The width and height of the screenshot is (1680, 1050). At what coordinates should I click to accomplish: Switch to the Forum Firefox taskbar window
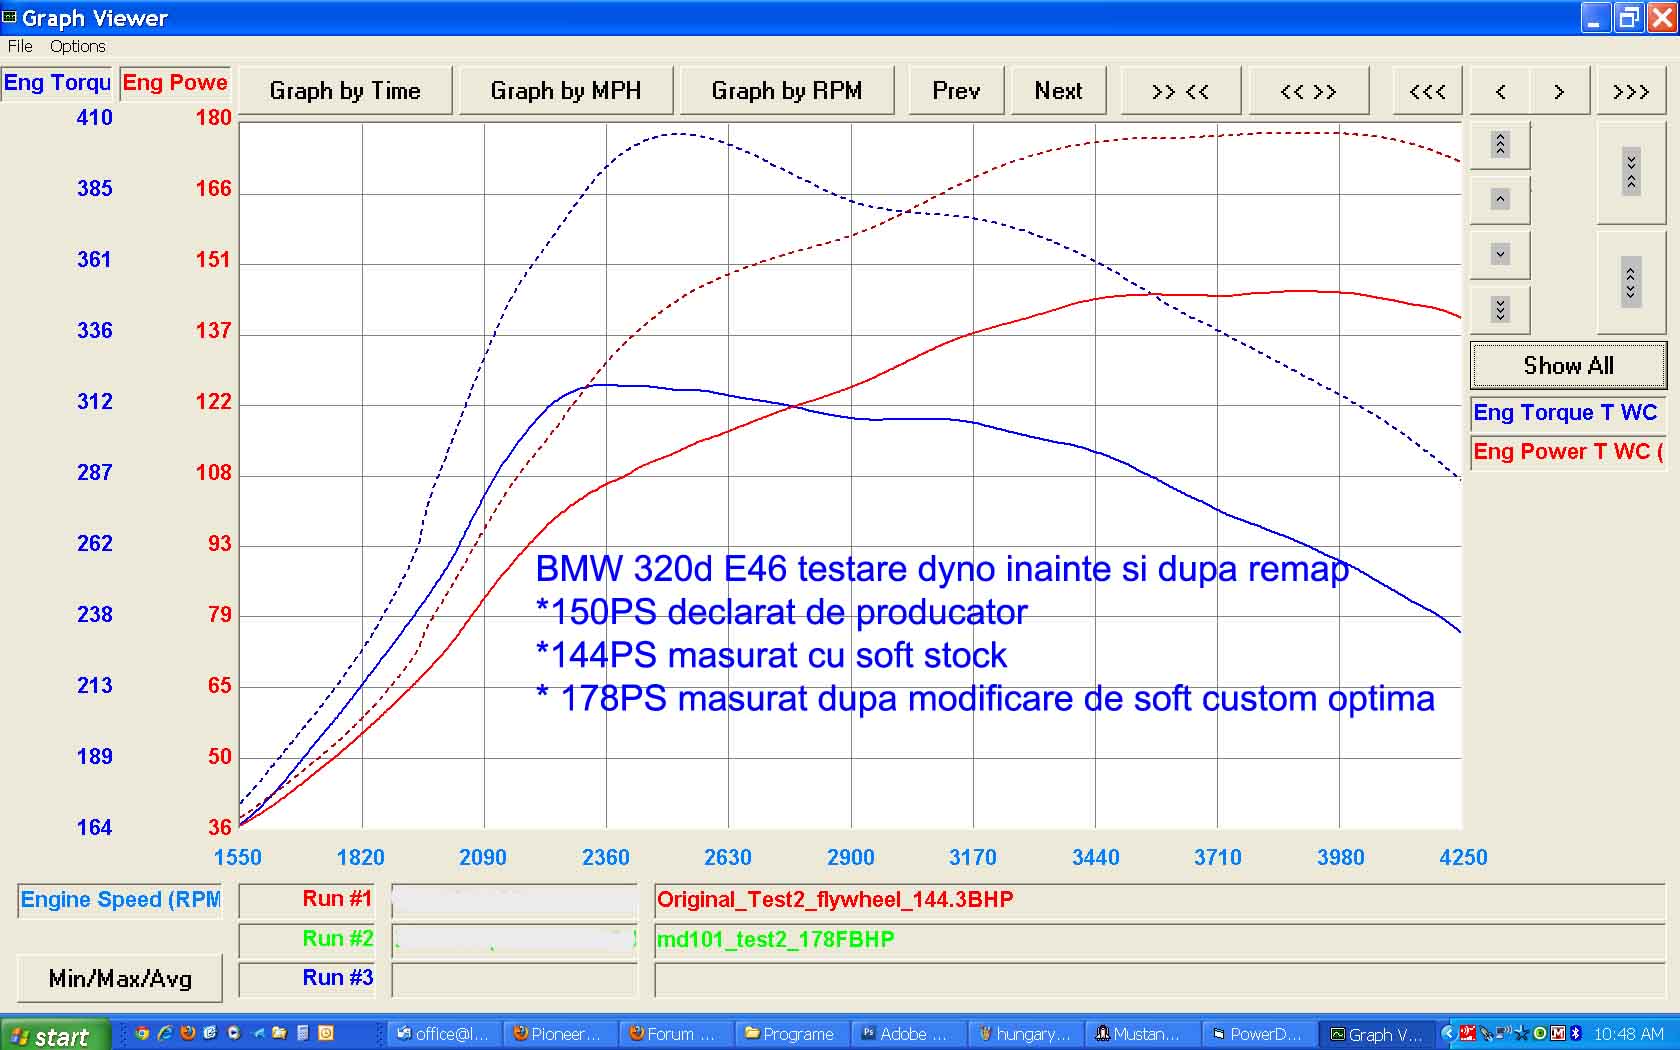[675, 1034]
